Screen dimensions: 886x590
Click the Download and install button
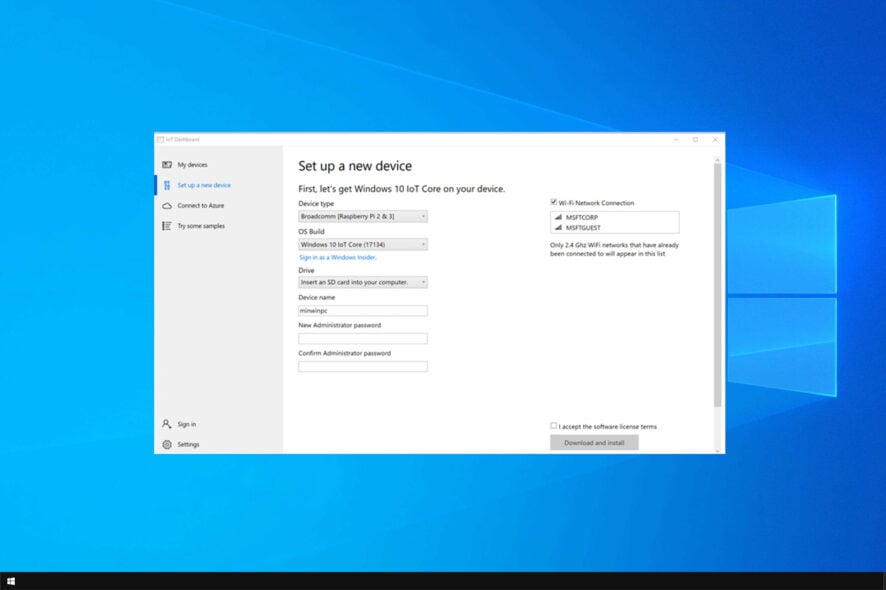594,442
